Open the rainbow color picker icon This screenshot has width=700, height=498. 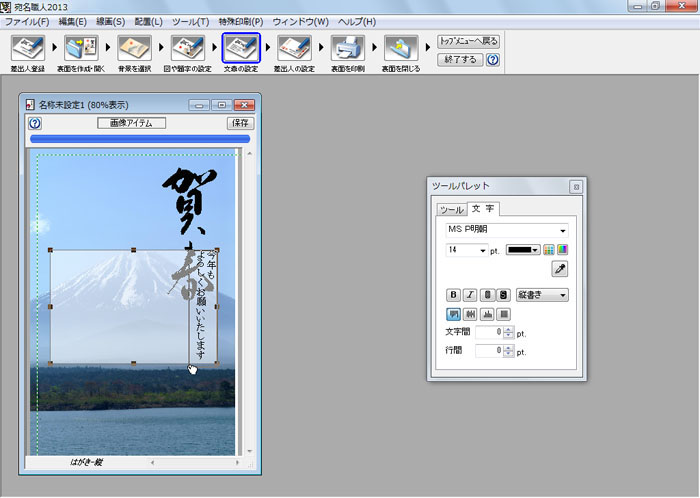[x=563, y=250]
